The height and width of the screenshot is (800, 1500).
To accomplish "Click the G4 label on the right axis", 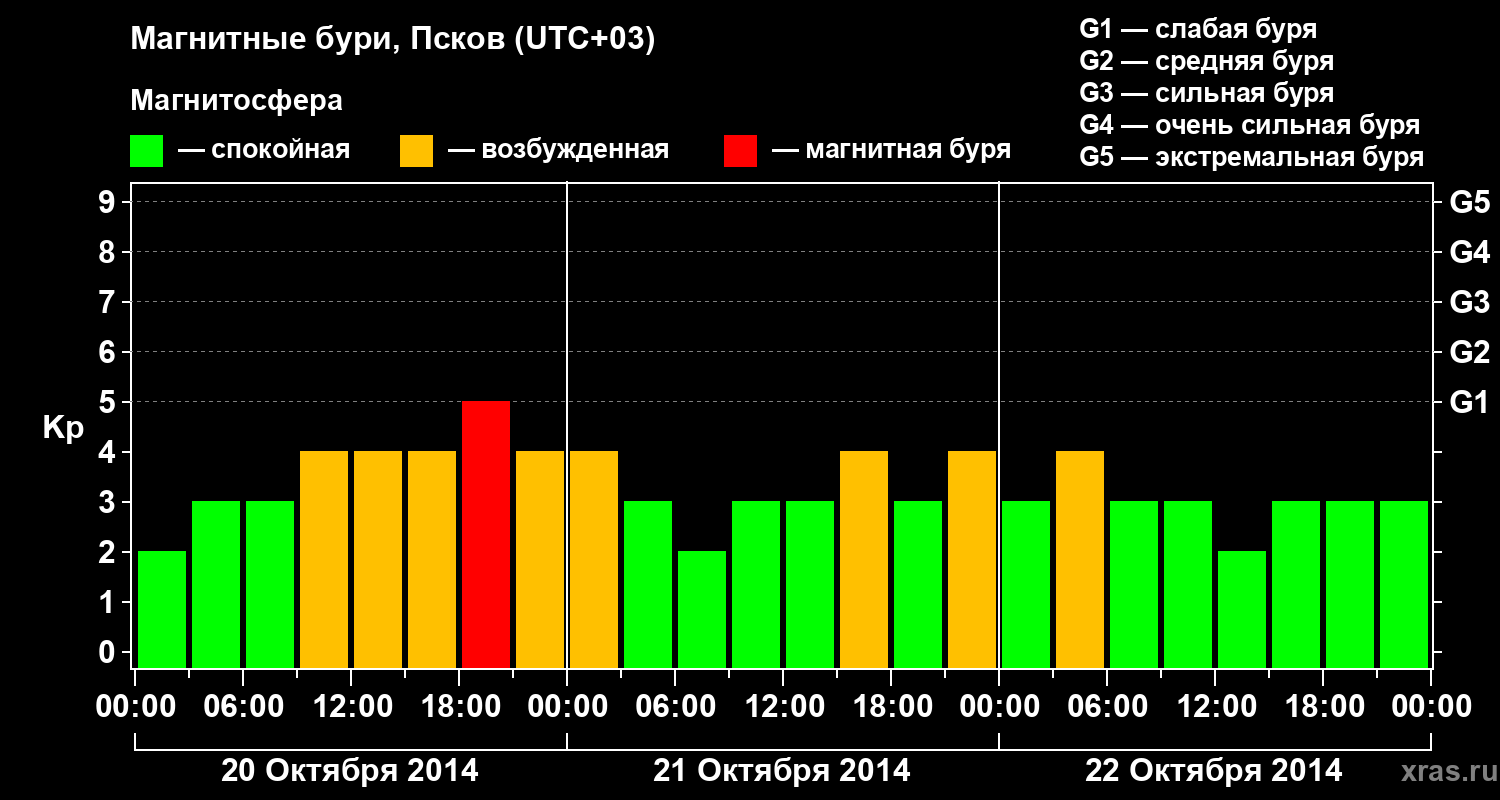I will pos(1469,252).
